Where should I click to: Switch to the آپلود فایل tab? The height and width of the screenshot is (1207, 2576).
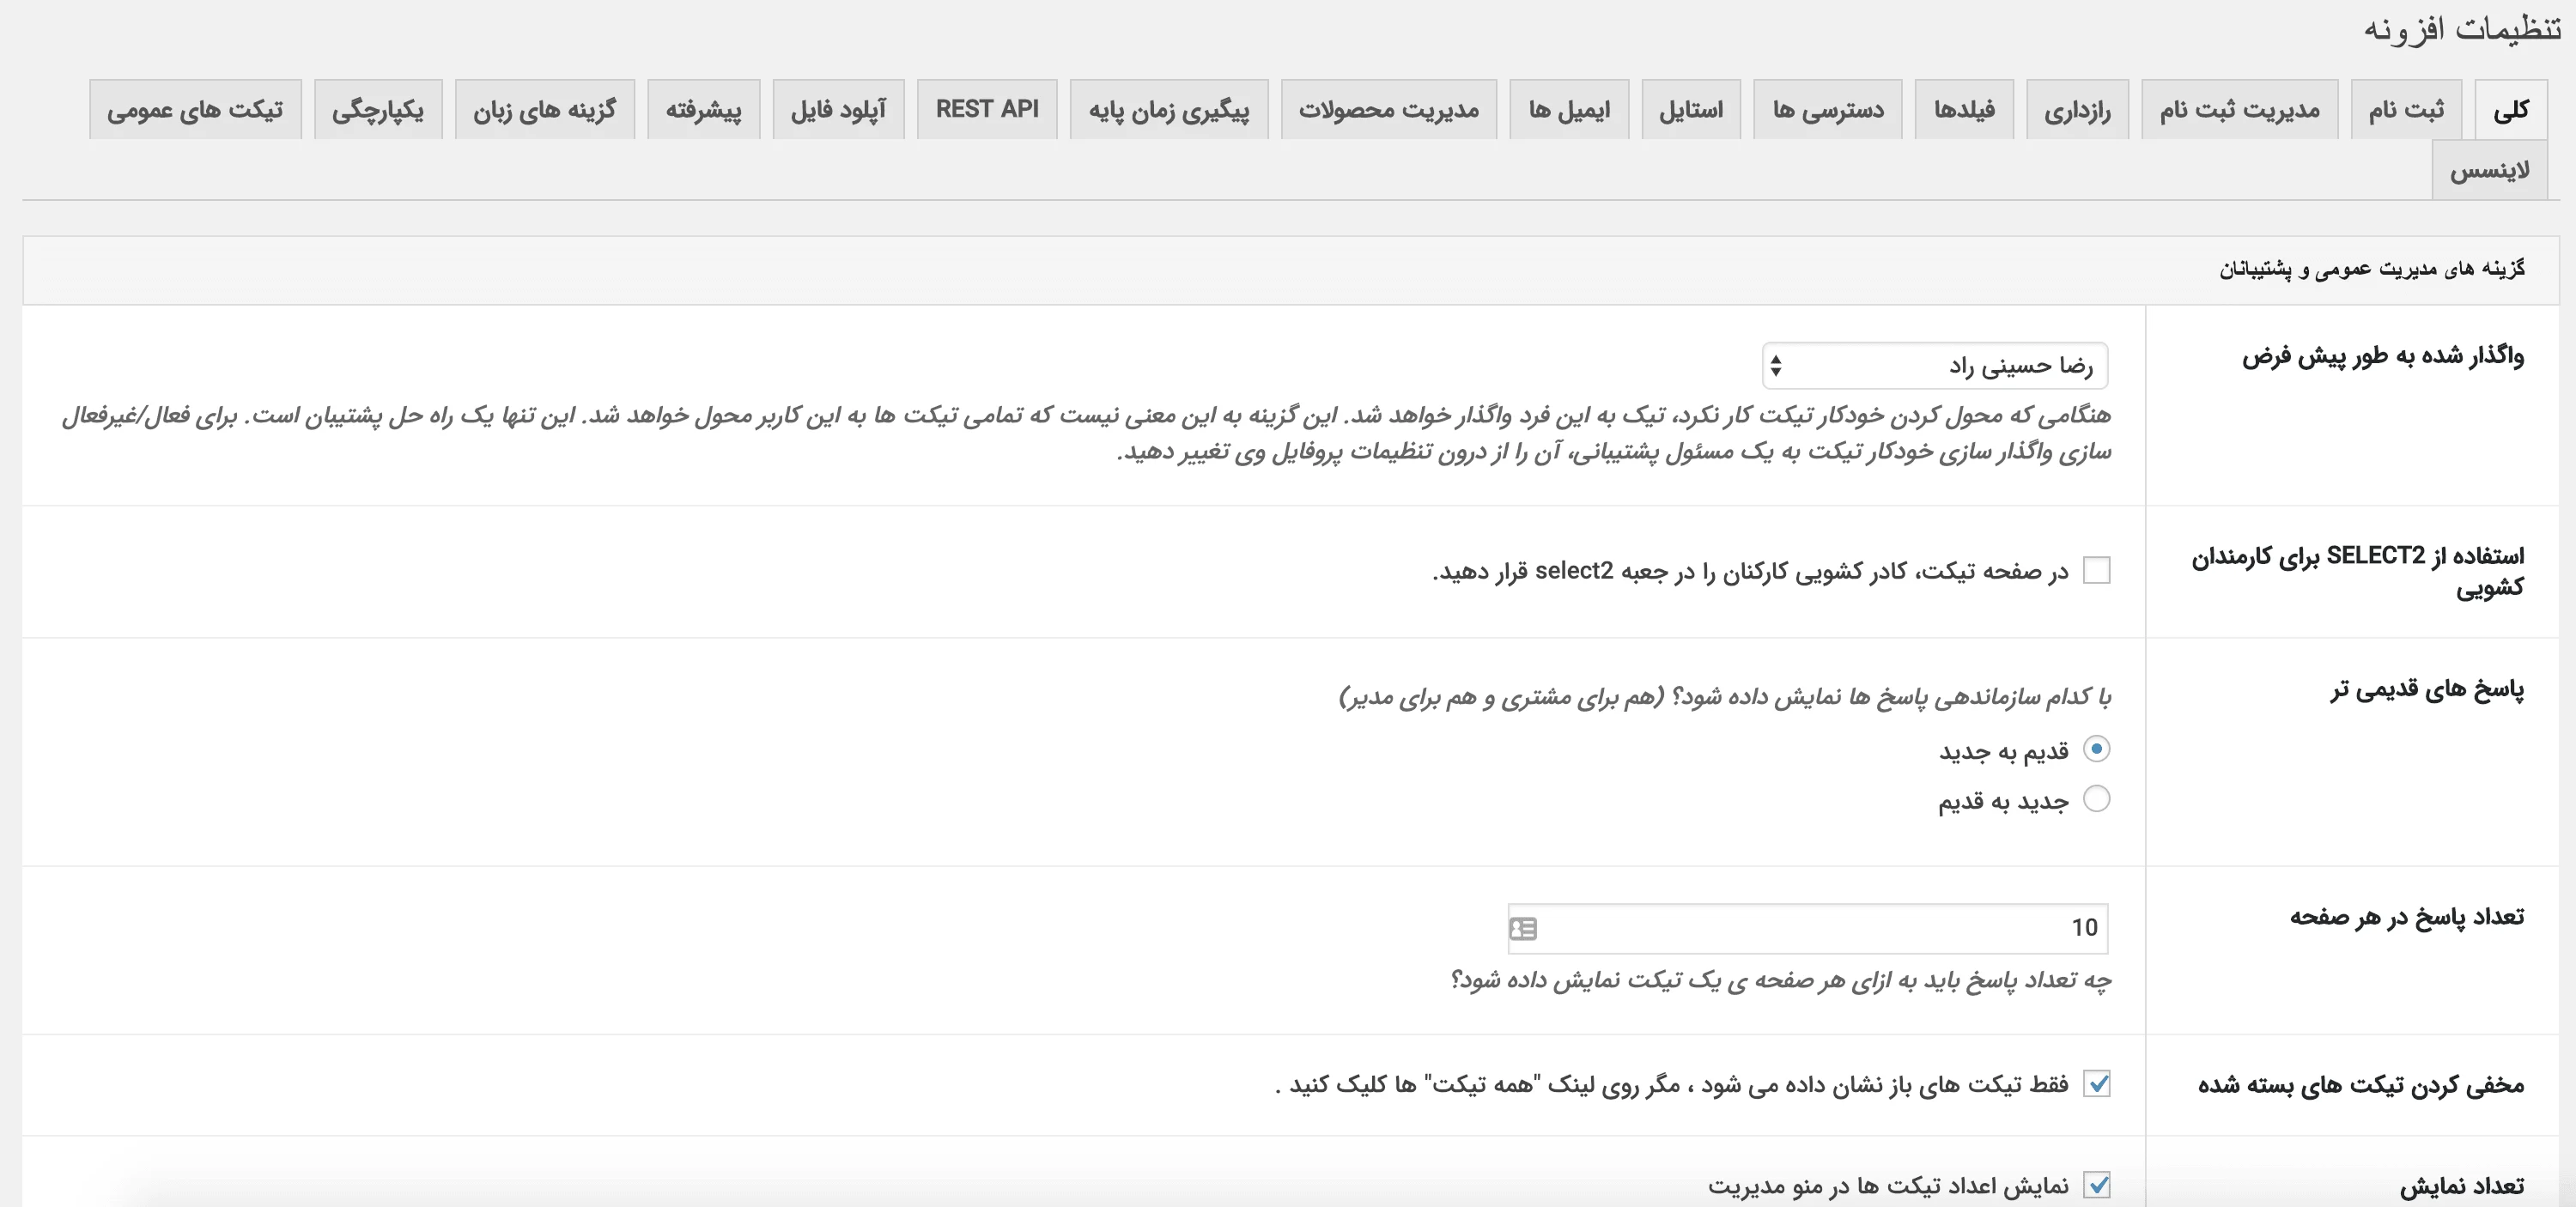(x=838, y=109)
